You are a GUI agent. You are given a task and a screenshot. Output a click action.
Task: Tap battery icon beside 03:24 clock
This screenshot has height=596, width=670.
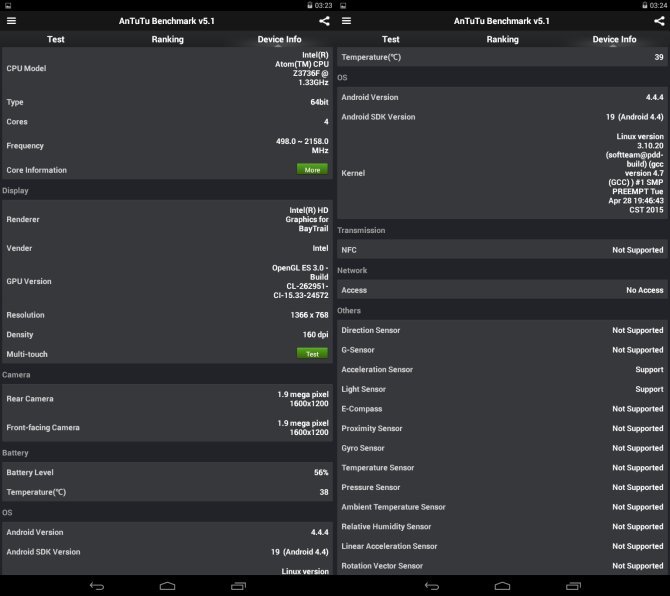pyautogui.click(x=645, y=5)
